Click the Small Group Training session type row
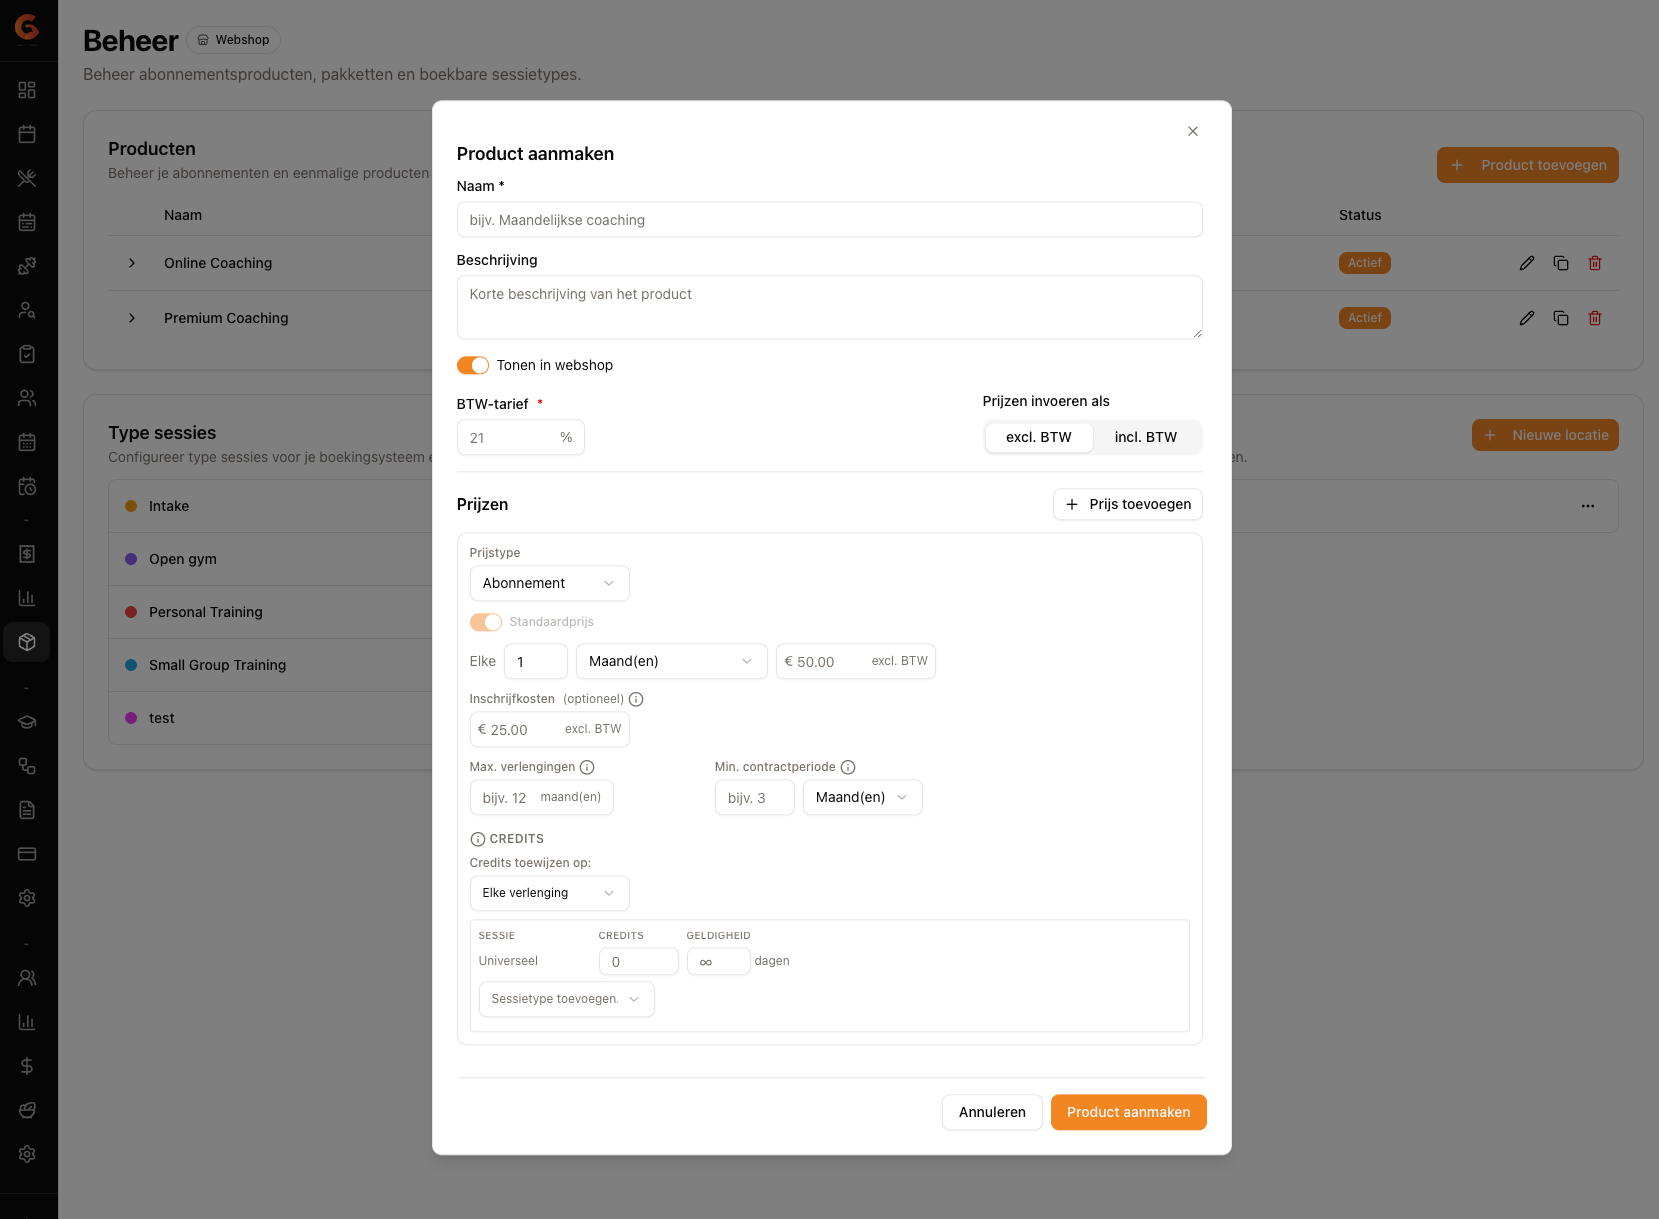The height and width of the screenshot is (1219, 1659). (270, 665)
